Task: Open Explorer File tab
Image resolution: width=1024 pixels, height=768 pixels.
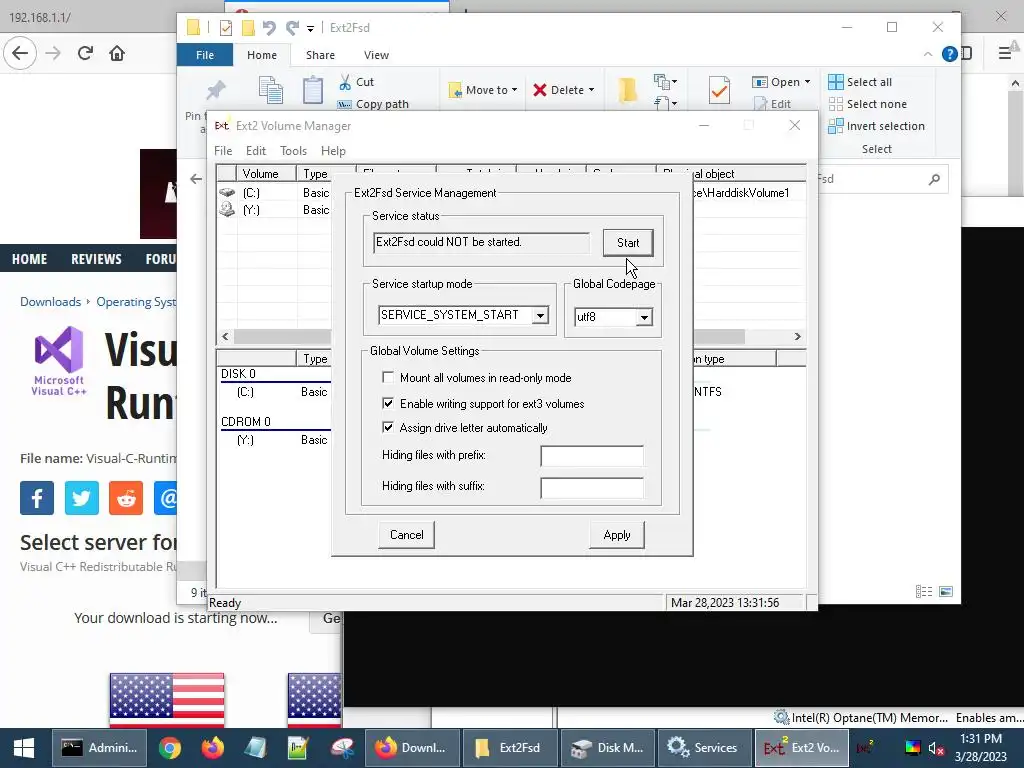Action: [x=205, y=55]
